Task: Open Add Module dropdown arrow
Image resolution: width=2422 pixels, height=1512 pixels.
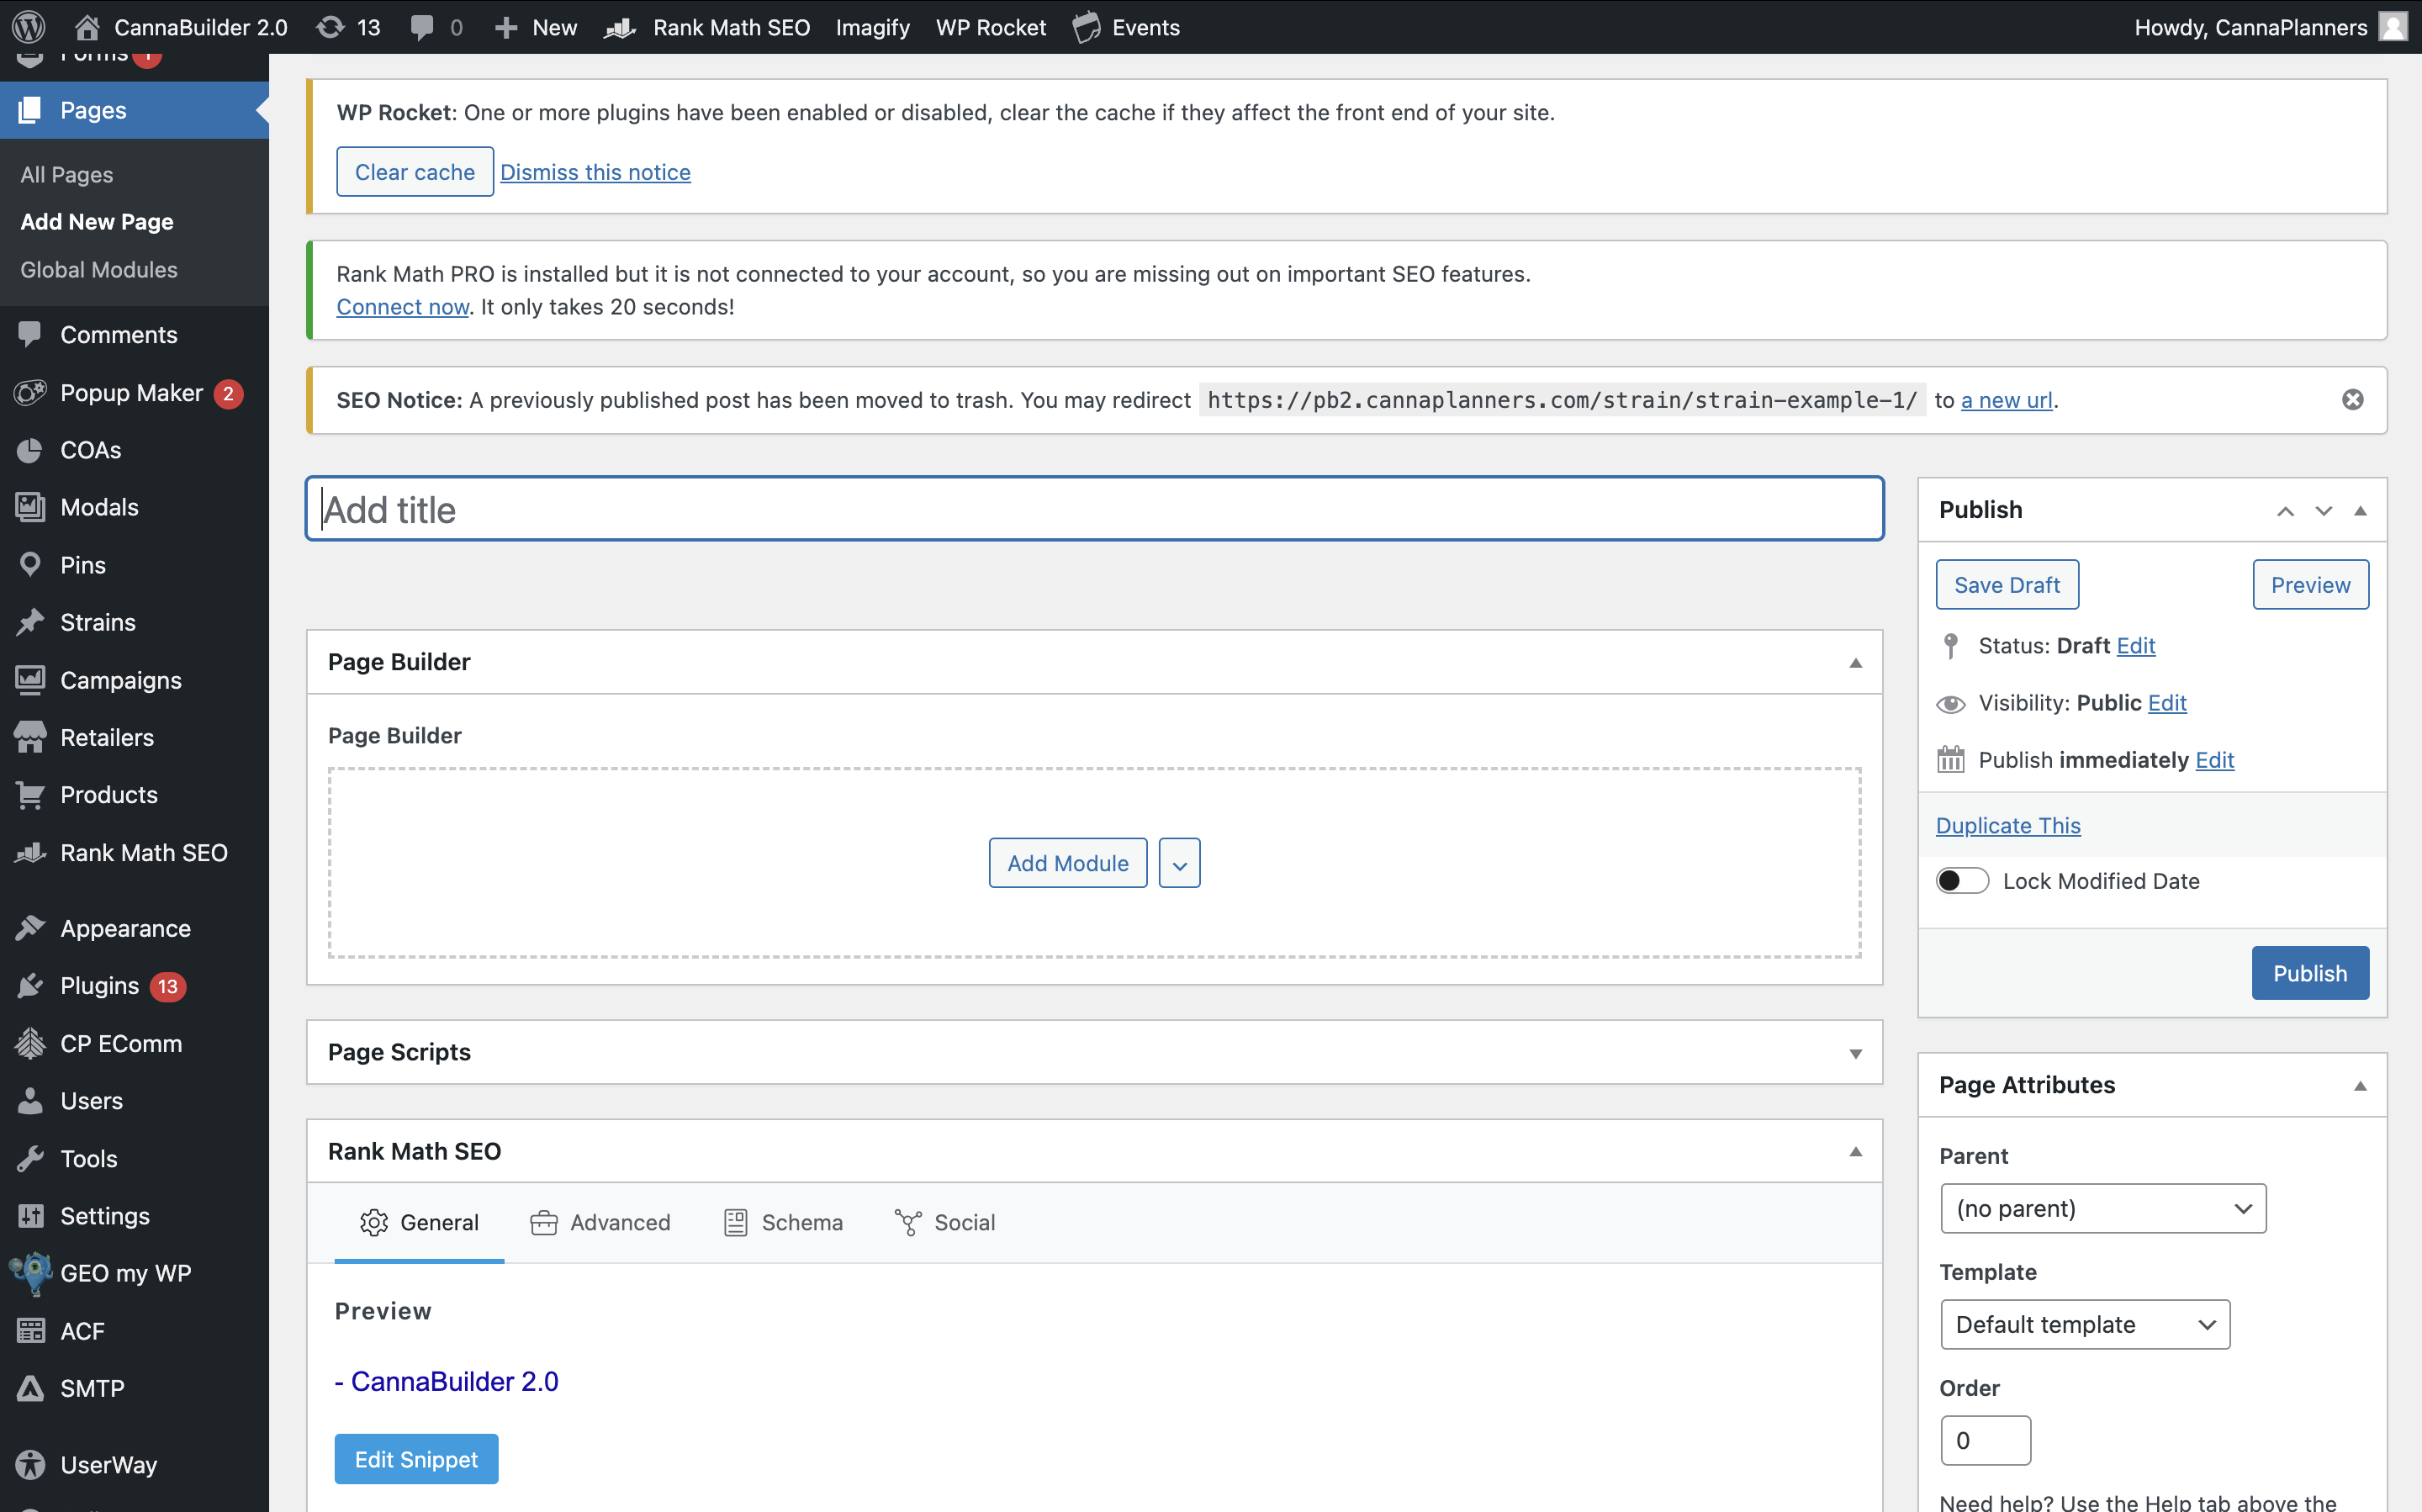Action: (x=1179, y=863)
